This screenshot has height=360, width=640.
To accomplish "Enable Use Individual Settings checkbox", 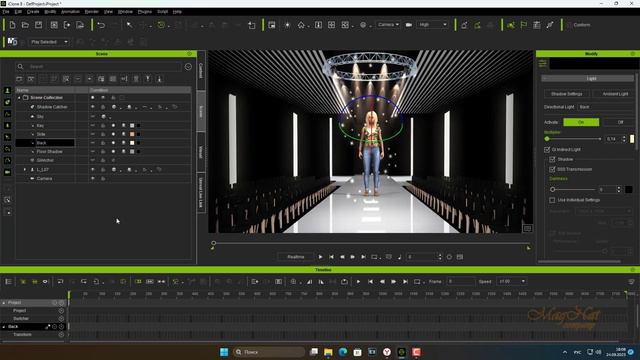I will coord(552,200).
